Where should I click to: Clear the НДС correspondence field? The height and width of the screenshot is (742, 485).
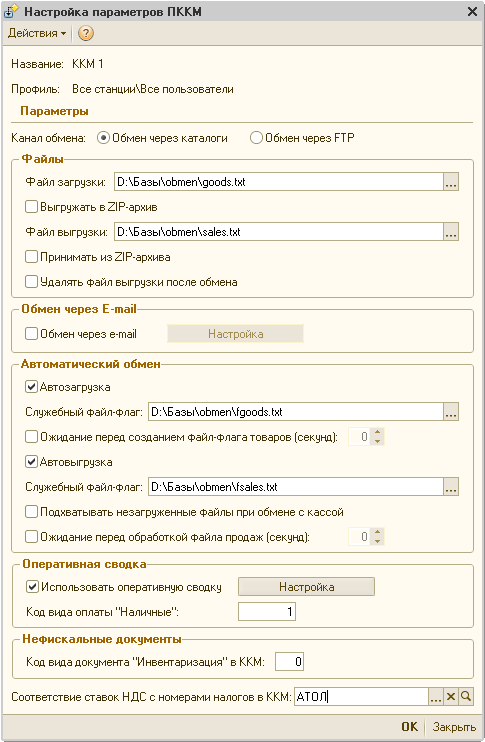coord(450,697)
